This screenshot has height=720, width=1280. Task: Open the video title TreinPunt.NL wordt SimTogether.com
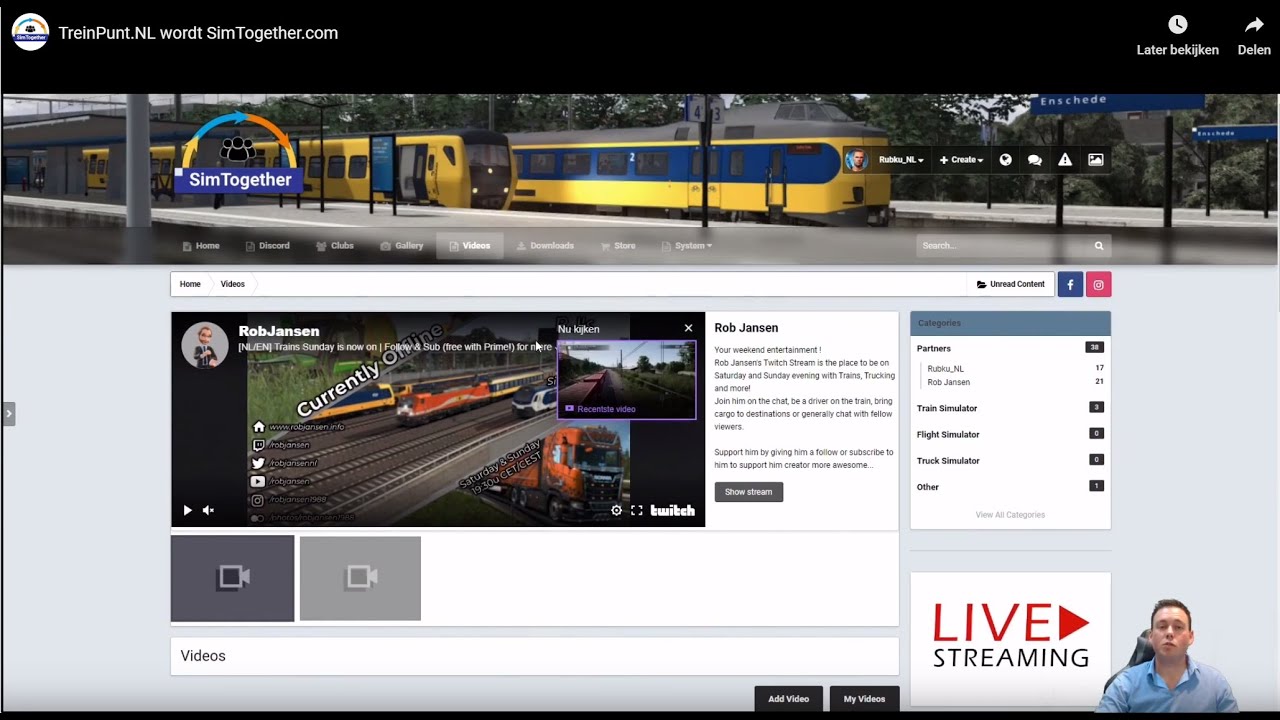pyautogui.click(x=198, y=33)
